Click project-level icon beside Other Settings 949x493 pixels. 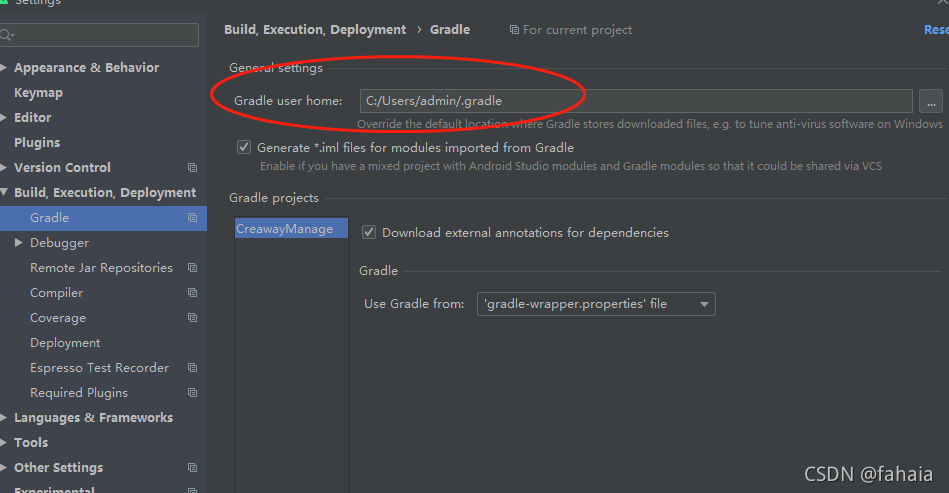tap(192, 468)
